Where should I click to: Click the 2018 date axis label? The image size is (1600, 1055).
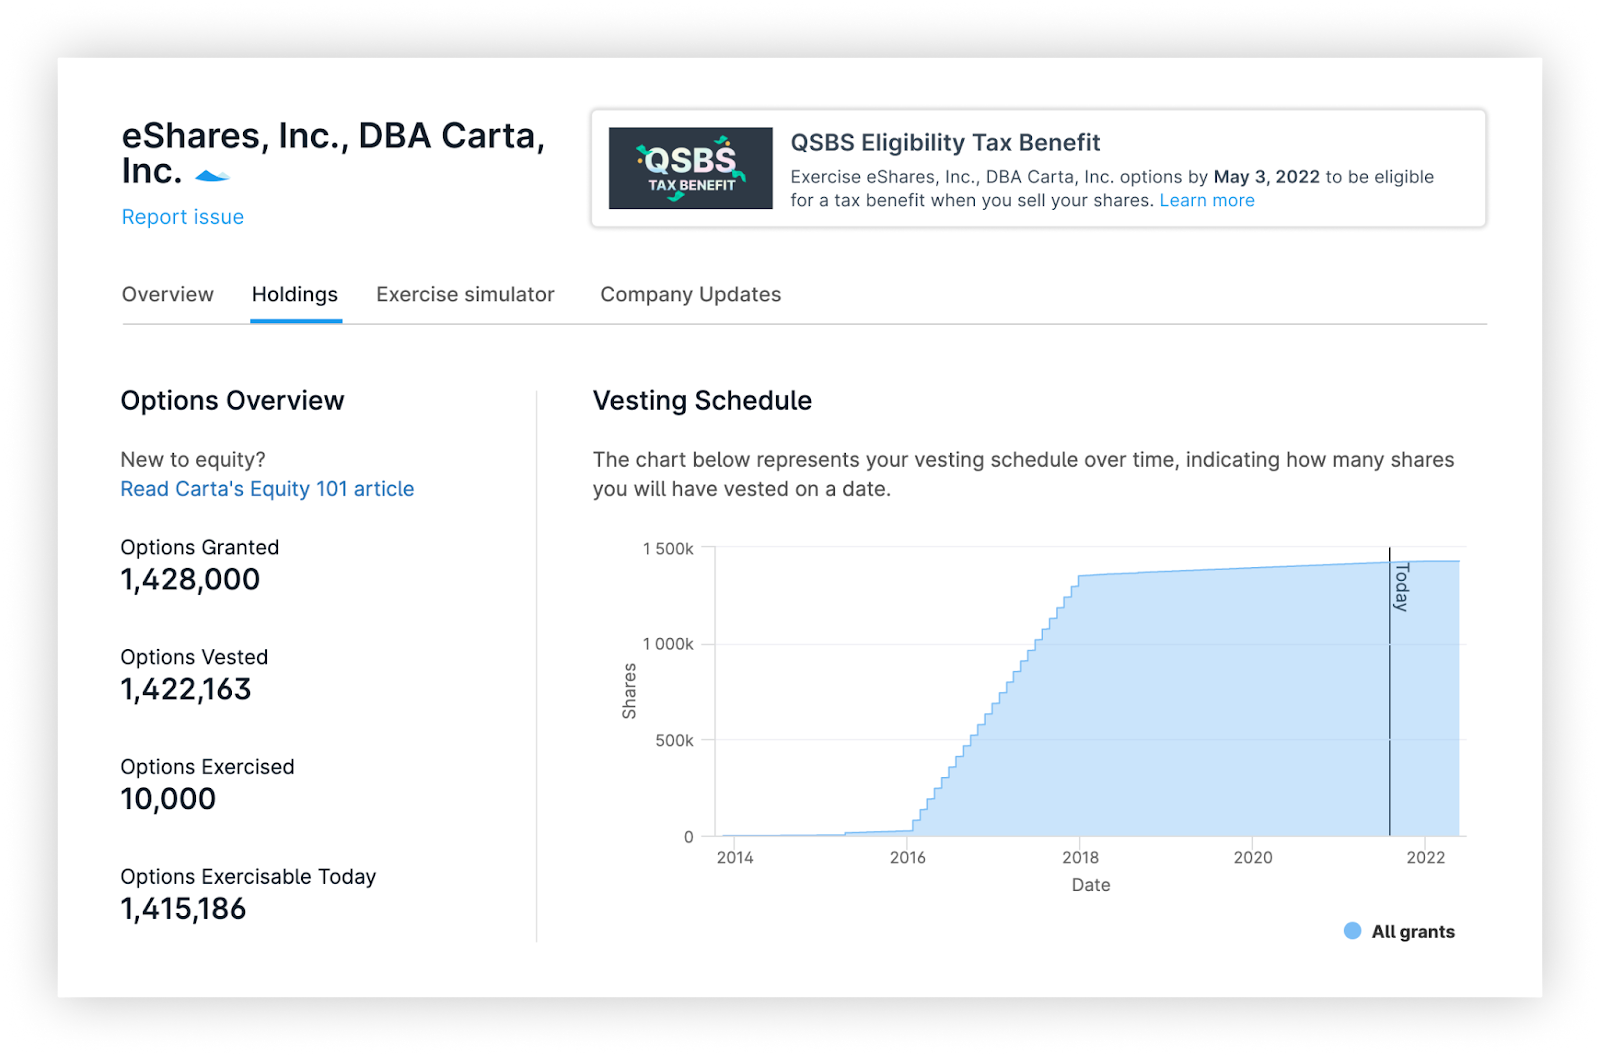(x=1080, y=858)
